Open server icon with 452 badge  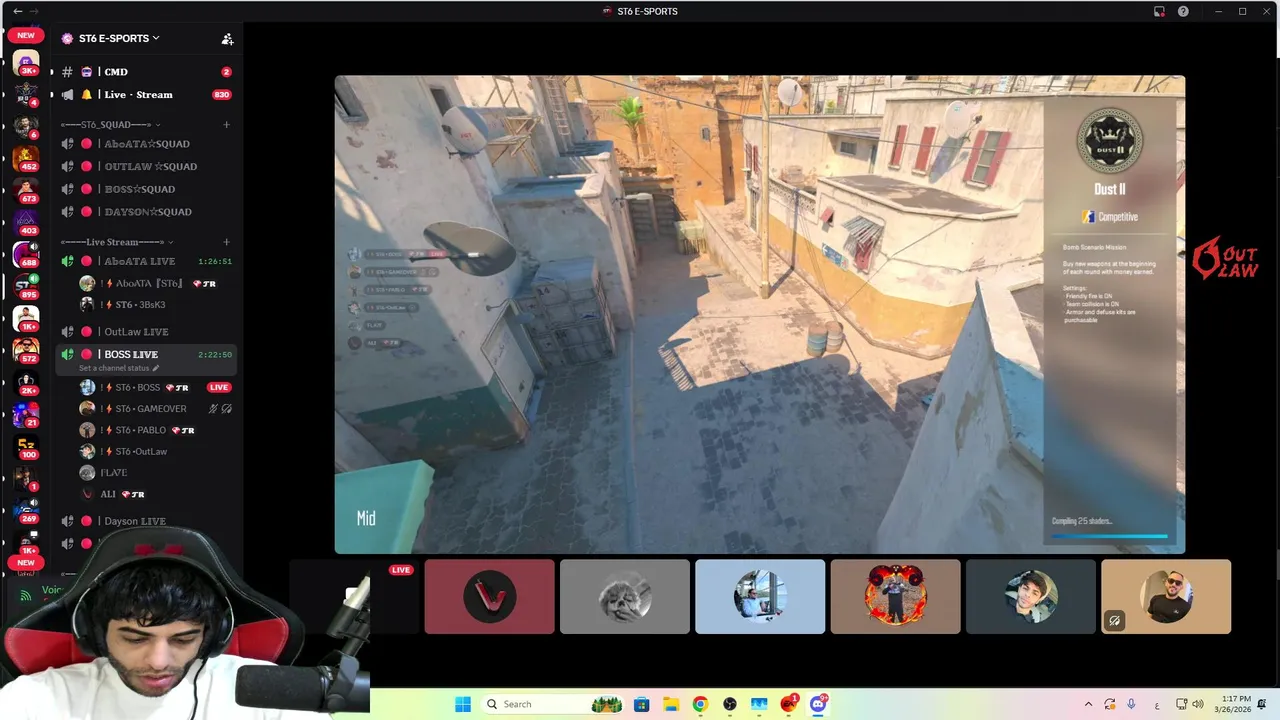[x=26, y=159]
